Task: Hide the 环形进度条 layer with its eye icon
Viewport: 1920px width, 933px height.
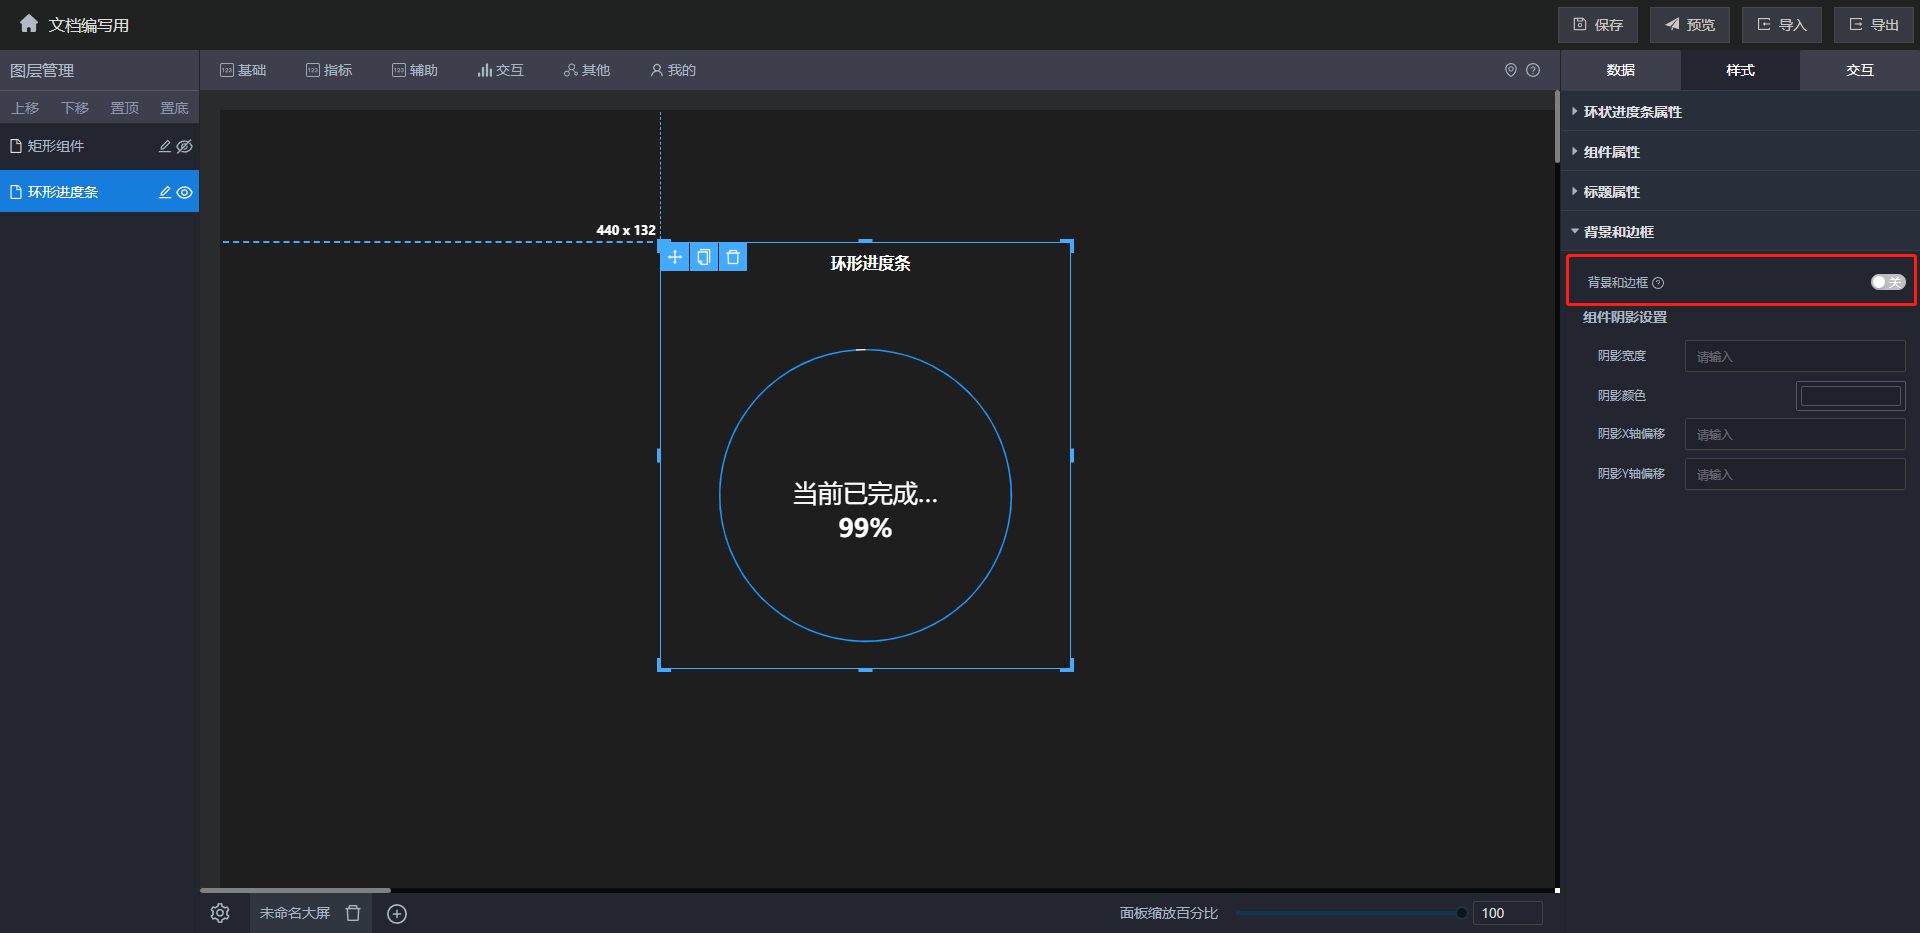Action: (x=185, y=192)
